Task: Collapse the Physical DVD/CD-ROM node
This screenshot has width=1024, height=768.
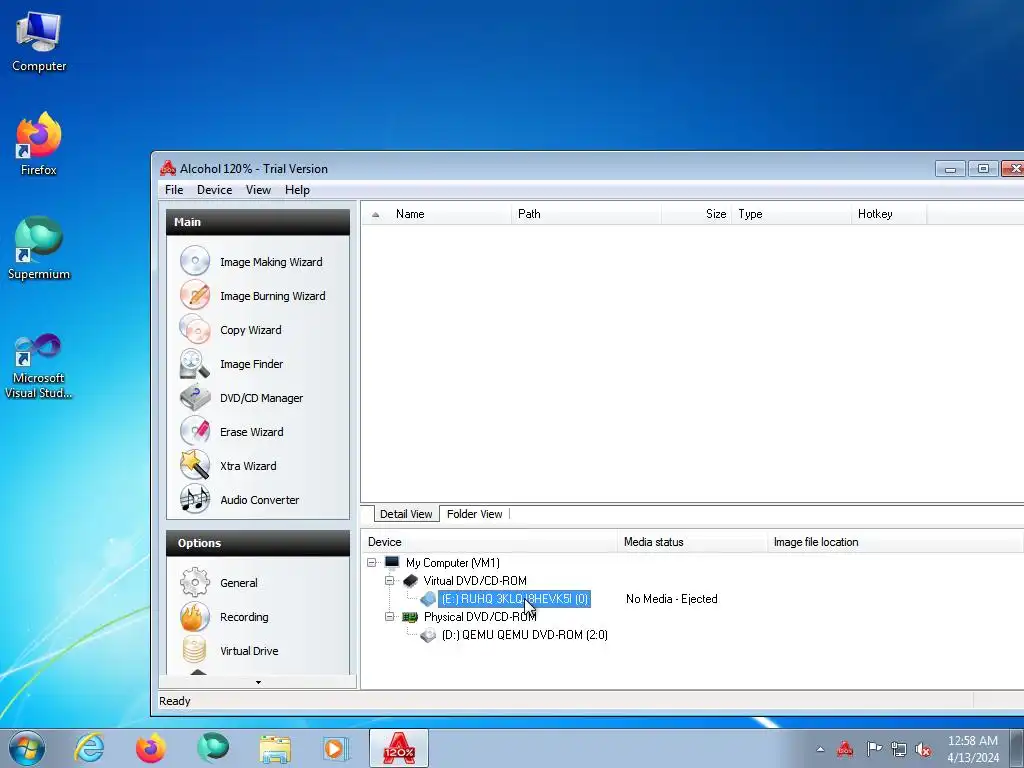Action: click(390, 616)
